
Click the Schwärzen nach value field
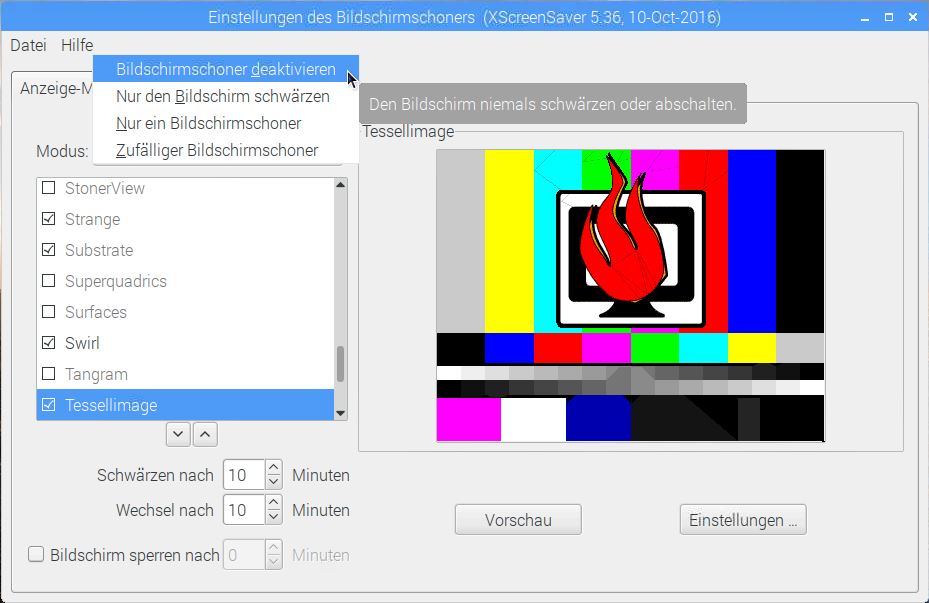244,475
